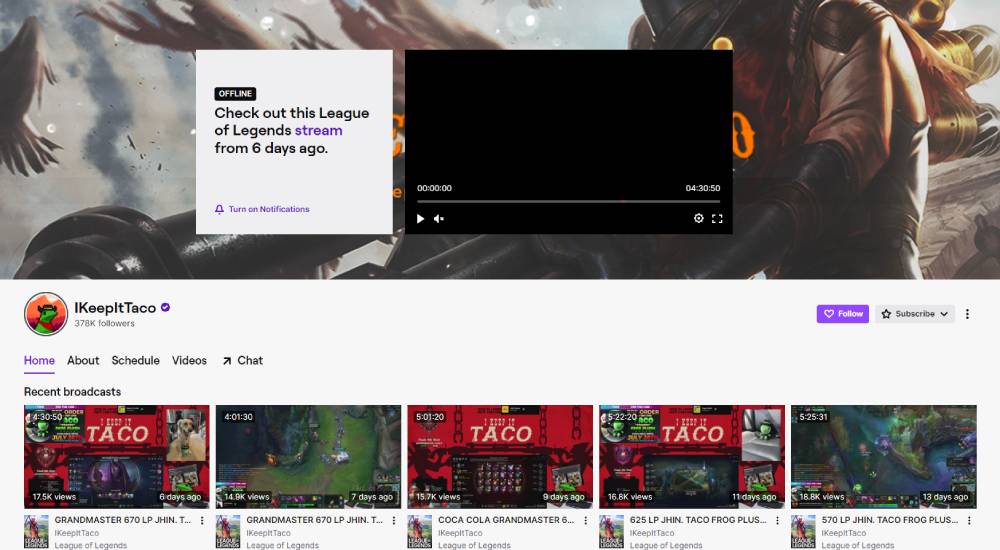Follow the IKeepItTaco channel
This screenshot has width=1000, height=550.
[842, 314]
